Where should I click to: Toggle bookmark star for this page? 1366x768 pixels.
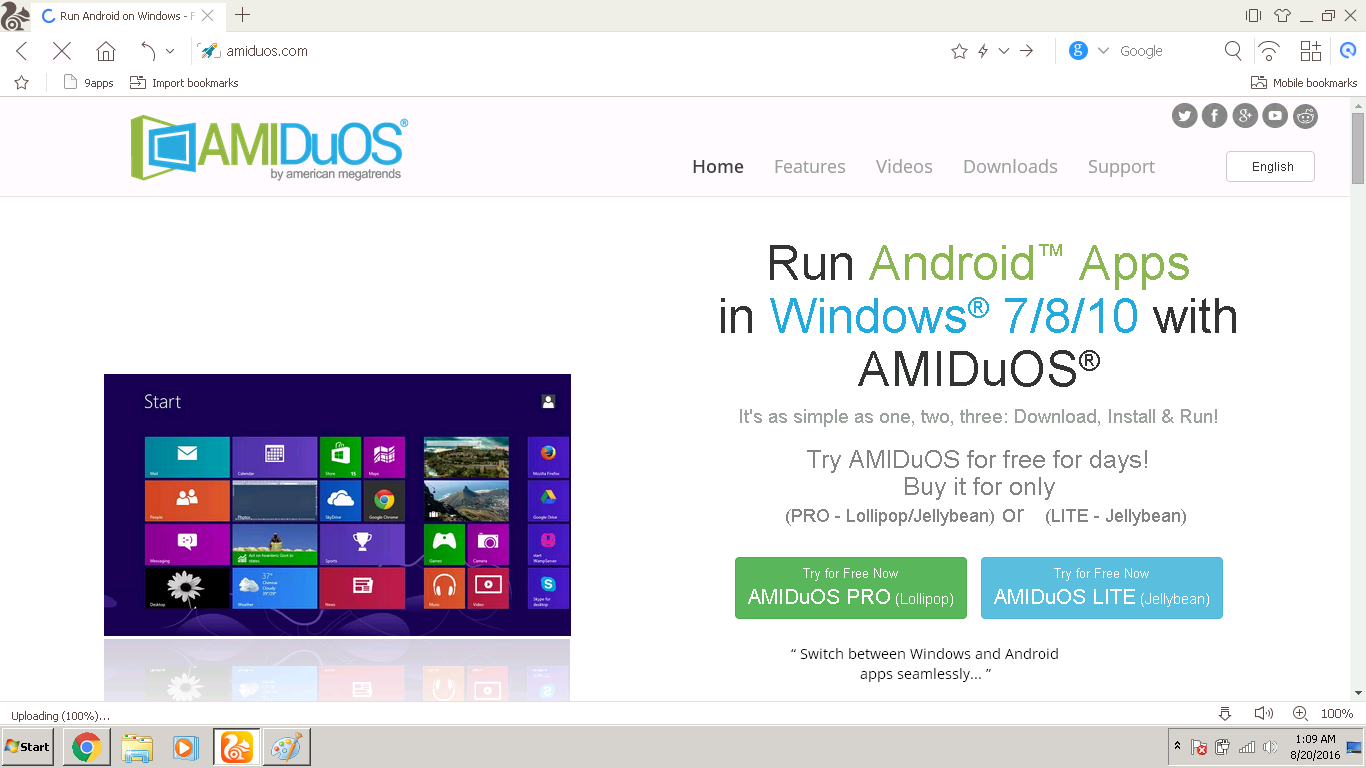coord(959,50)
